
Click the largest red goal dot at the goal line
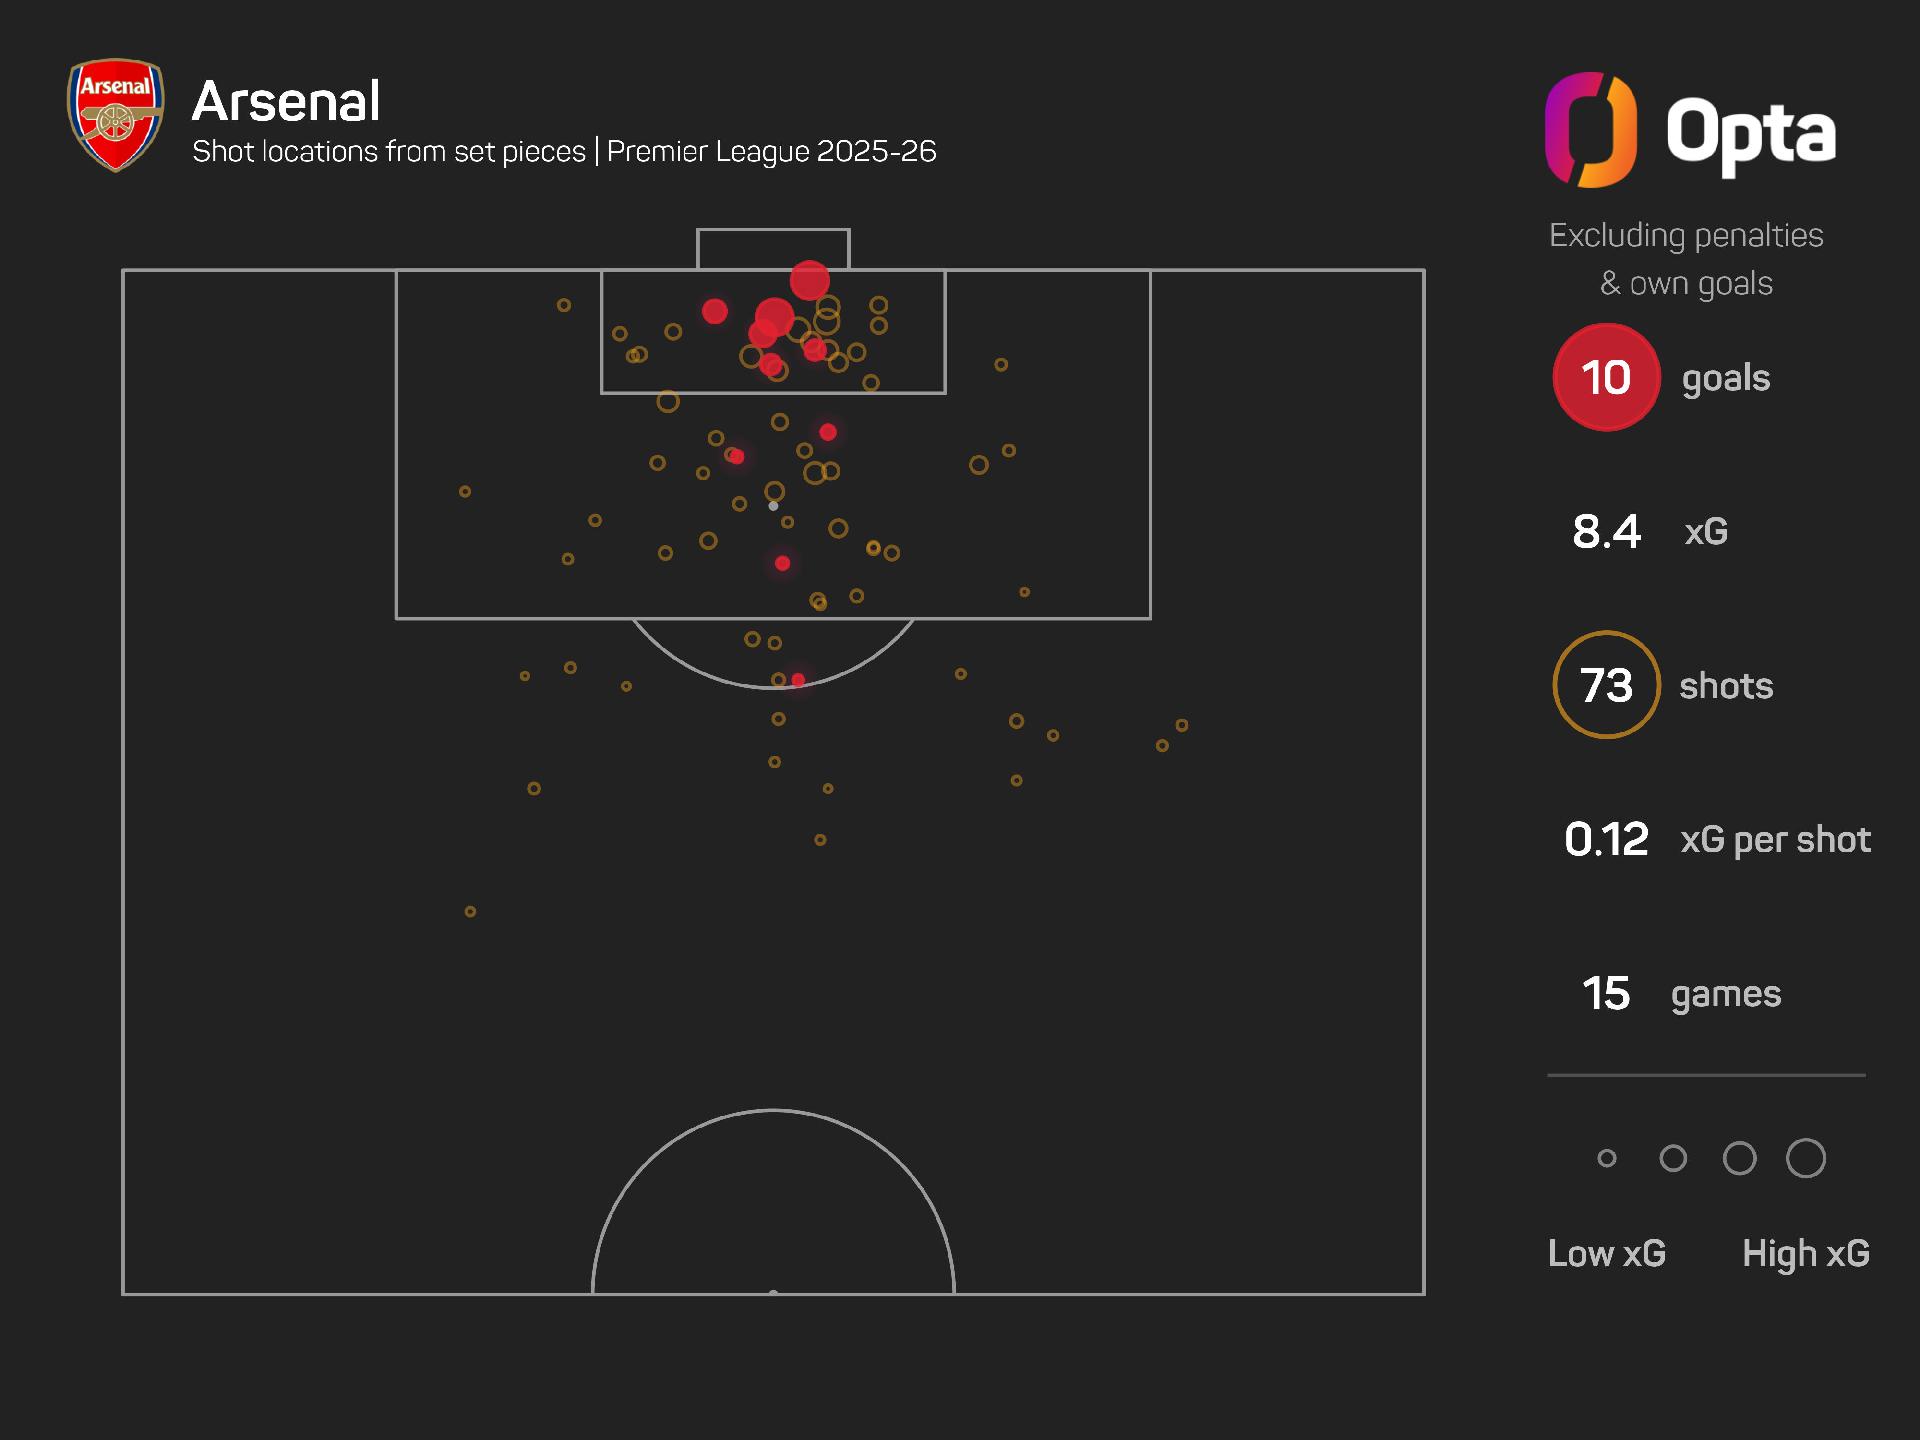[x=809, y=280]
